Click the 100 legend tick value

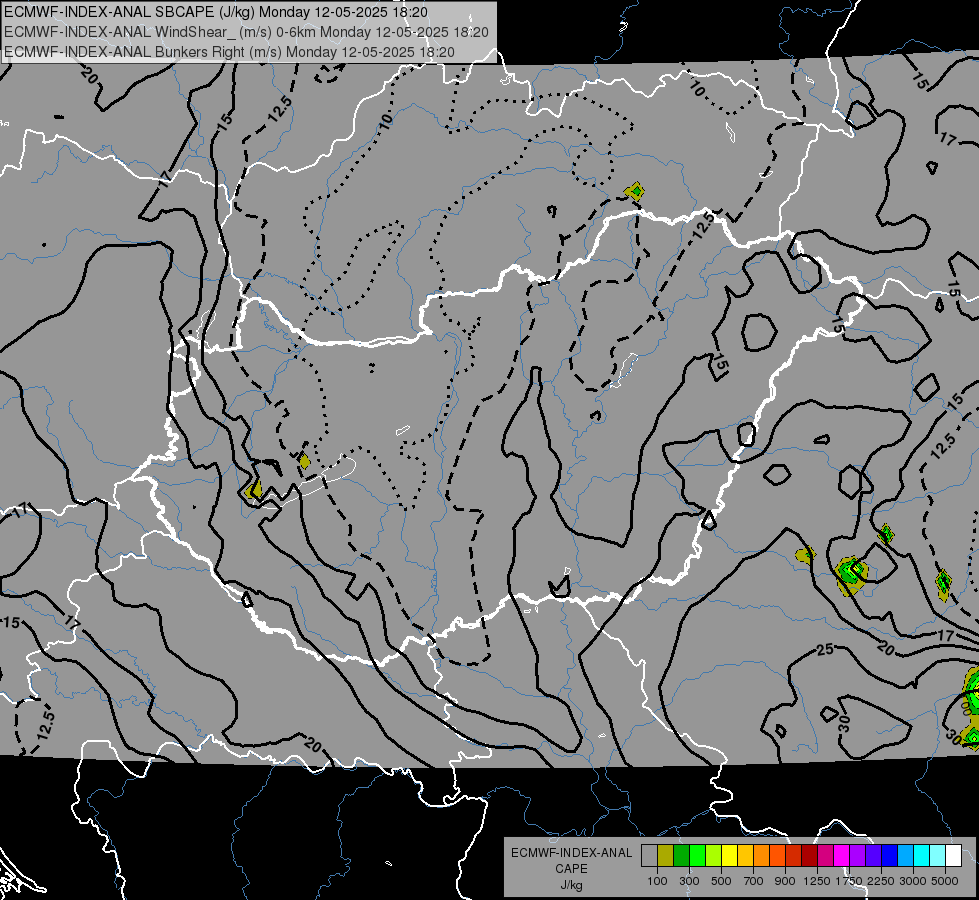point(657,881)
